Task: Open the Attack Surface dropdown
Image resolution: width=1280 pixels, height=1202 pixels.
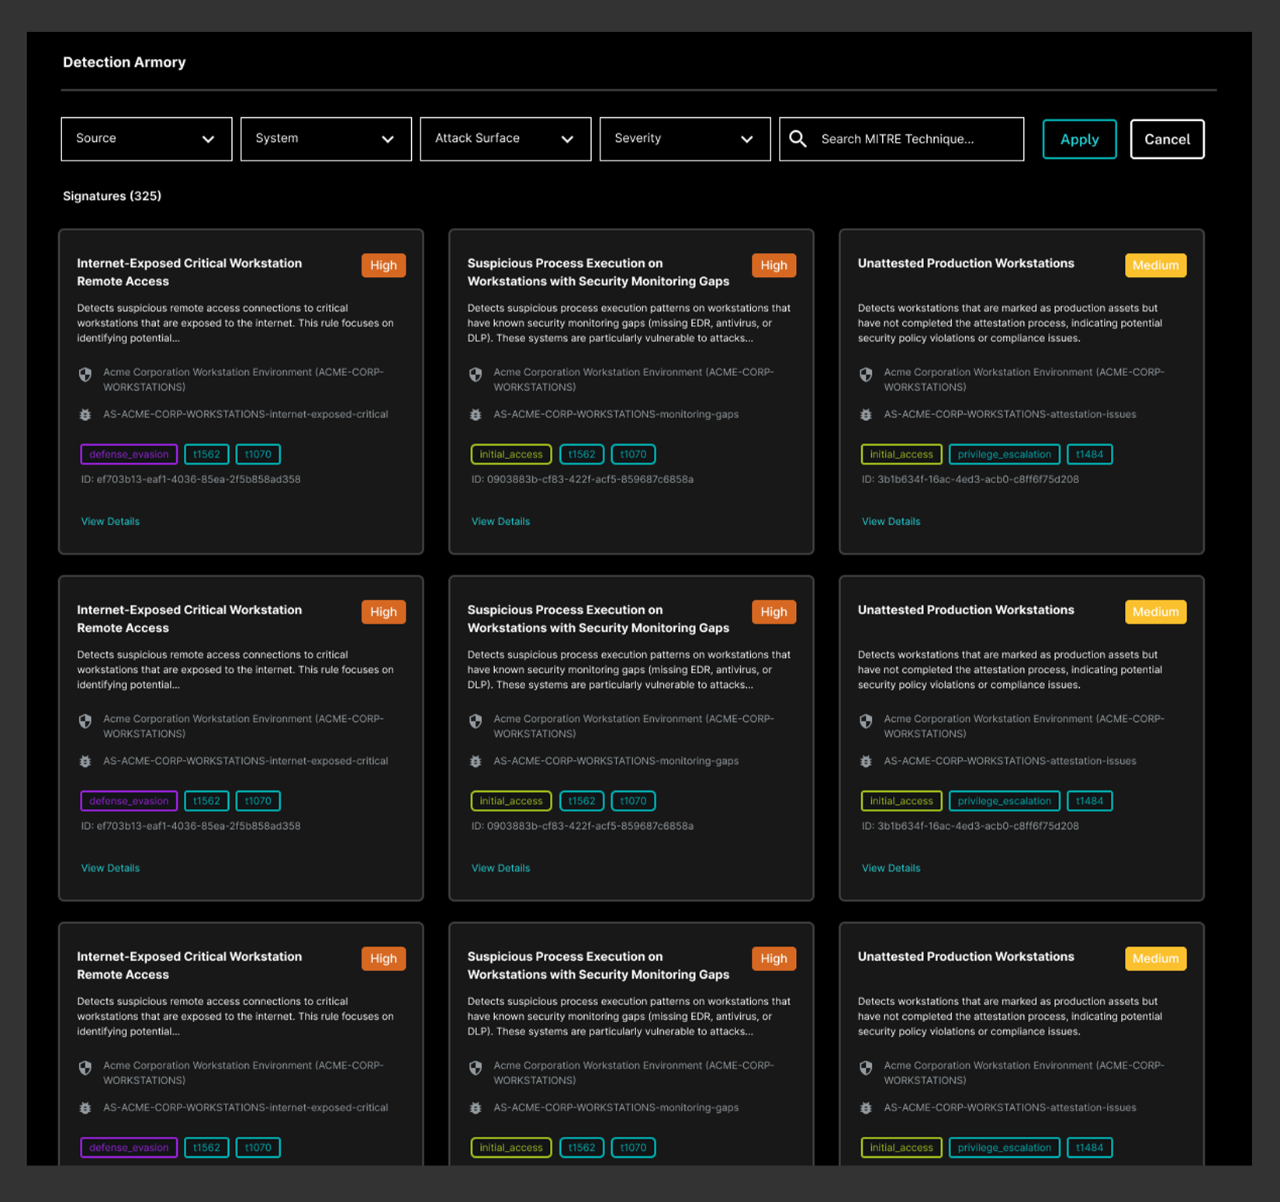Action: coord(505,139)
